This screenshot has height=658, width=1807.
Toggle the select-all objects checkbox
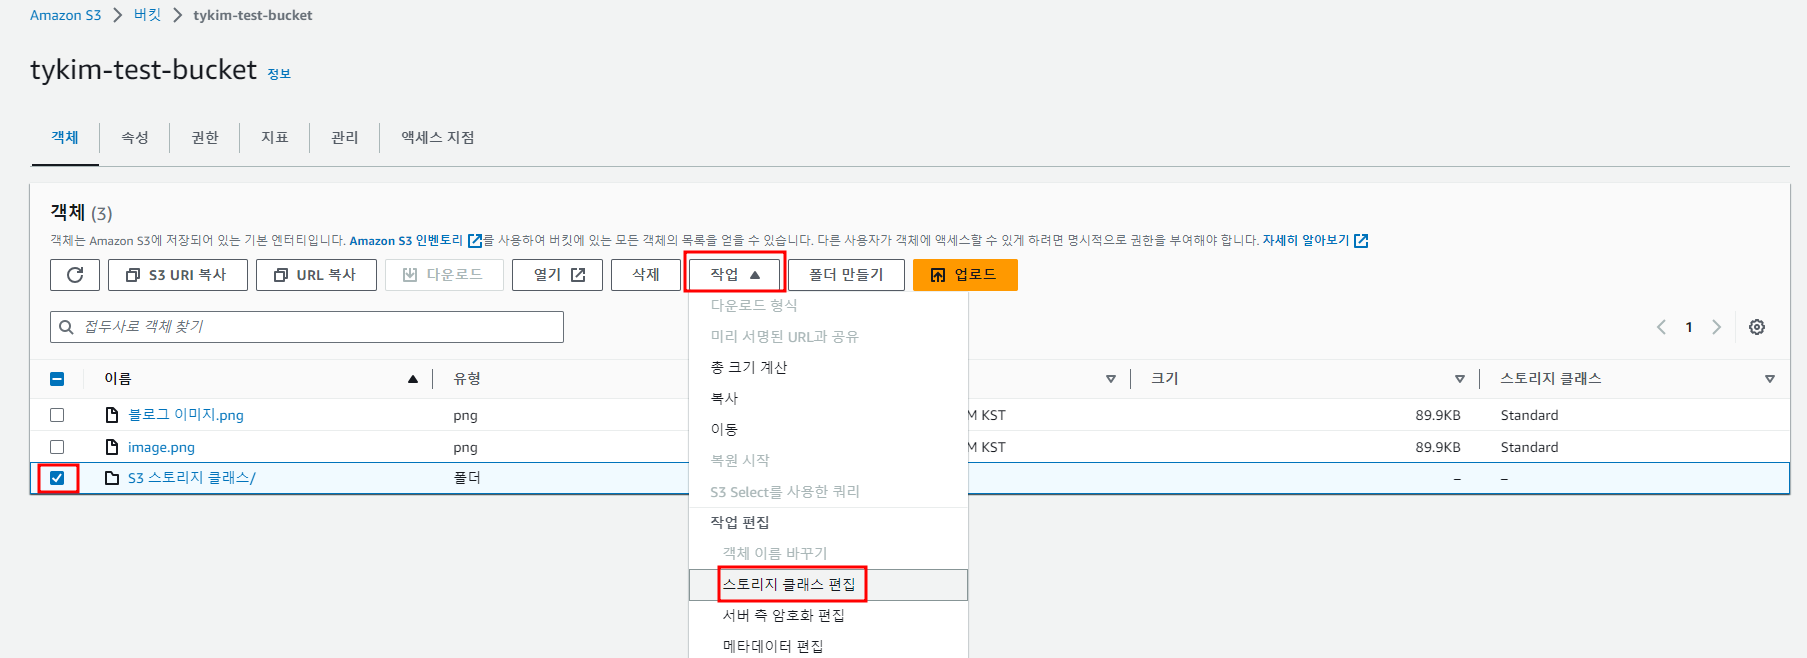click(57, 379)
